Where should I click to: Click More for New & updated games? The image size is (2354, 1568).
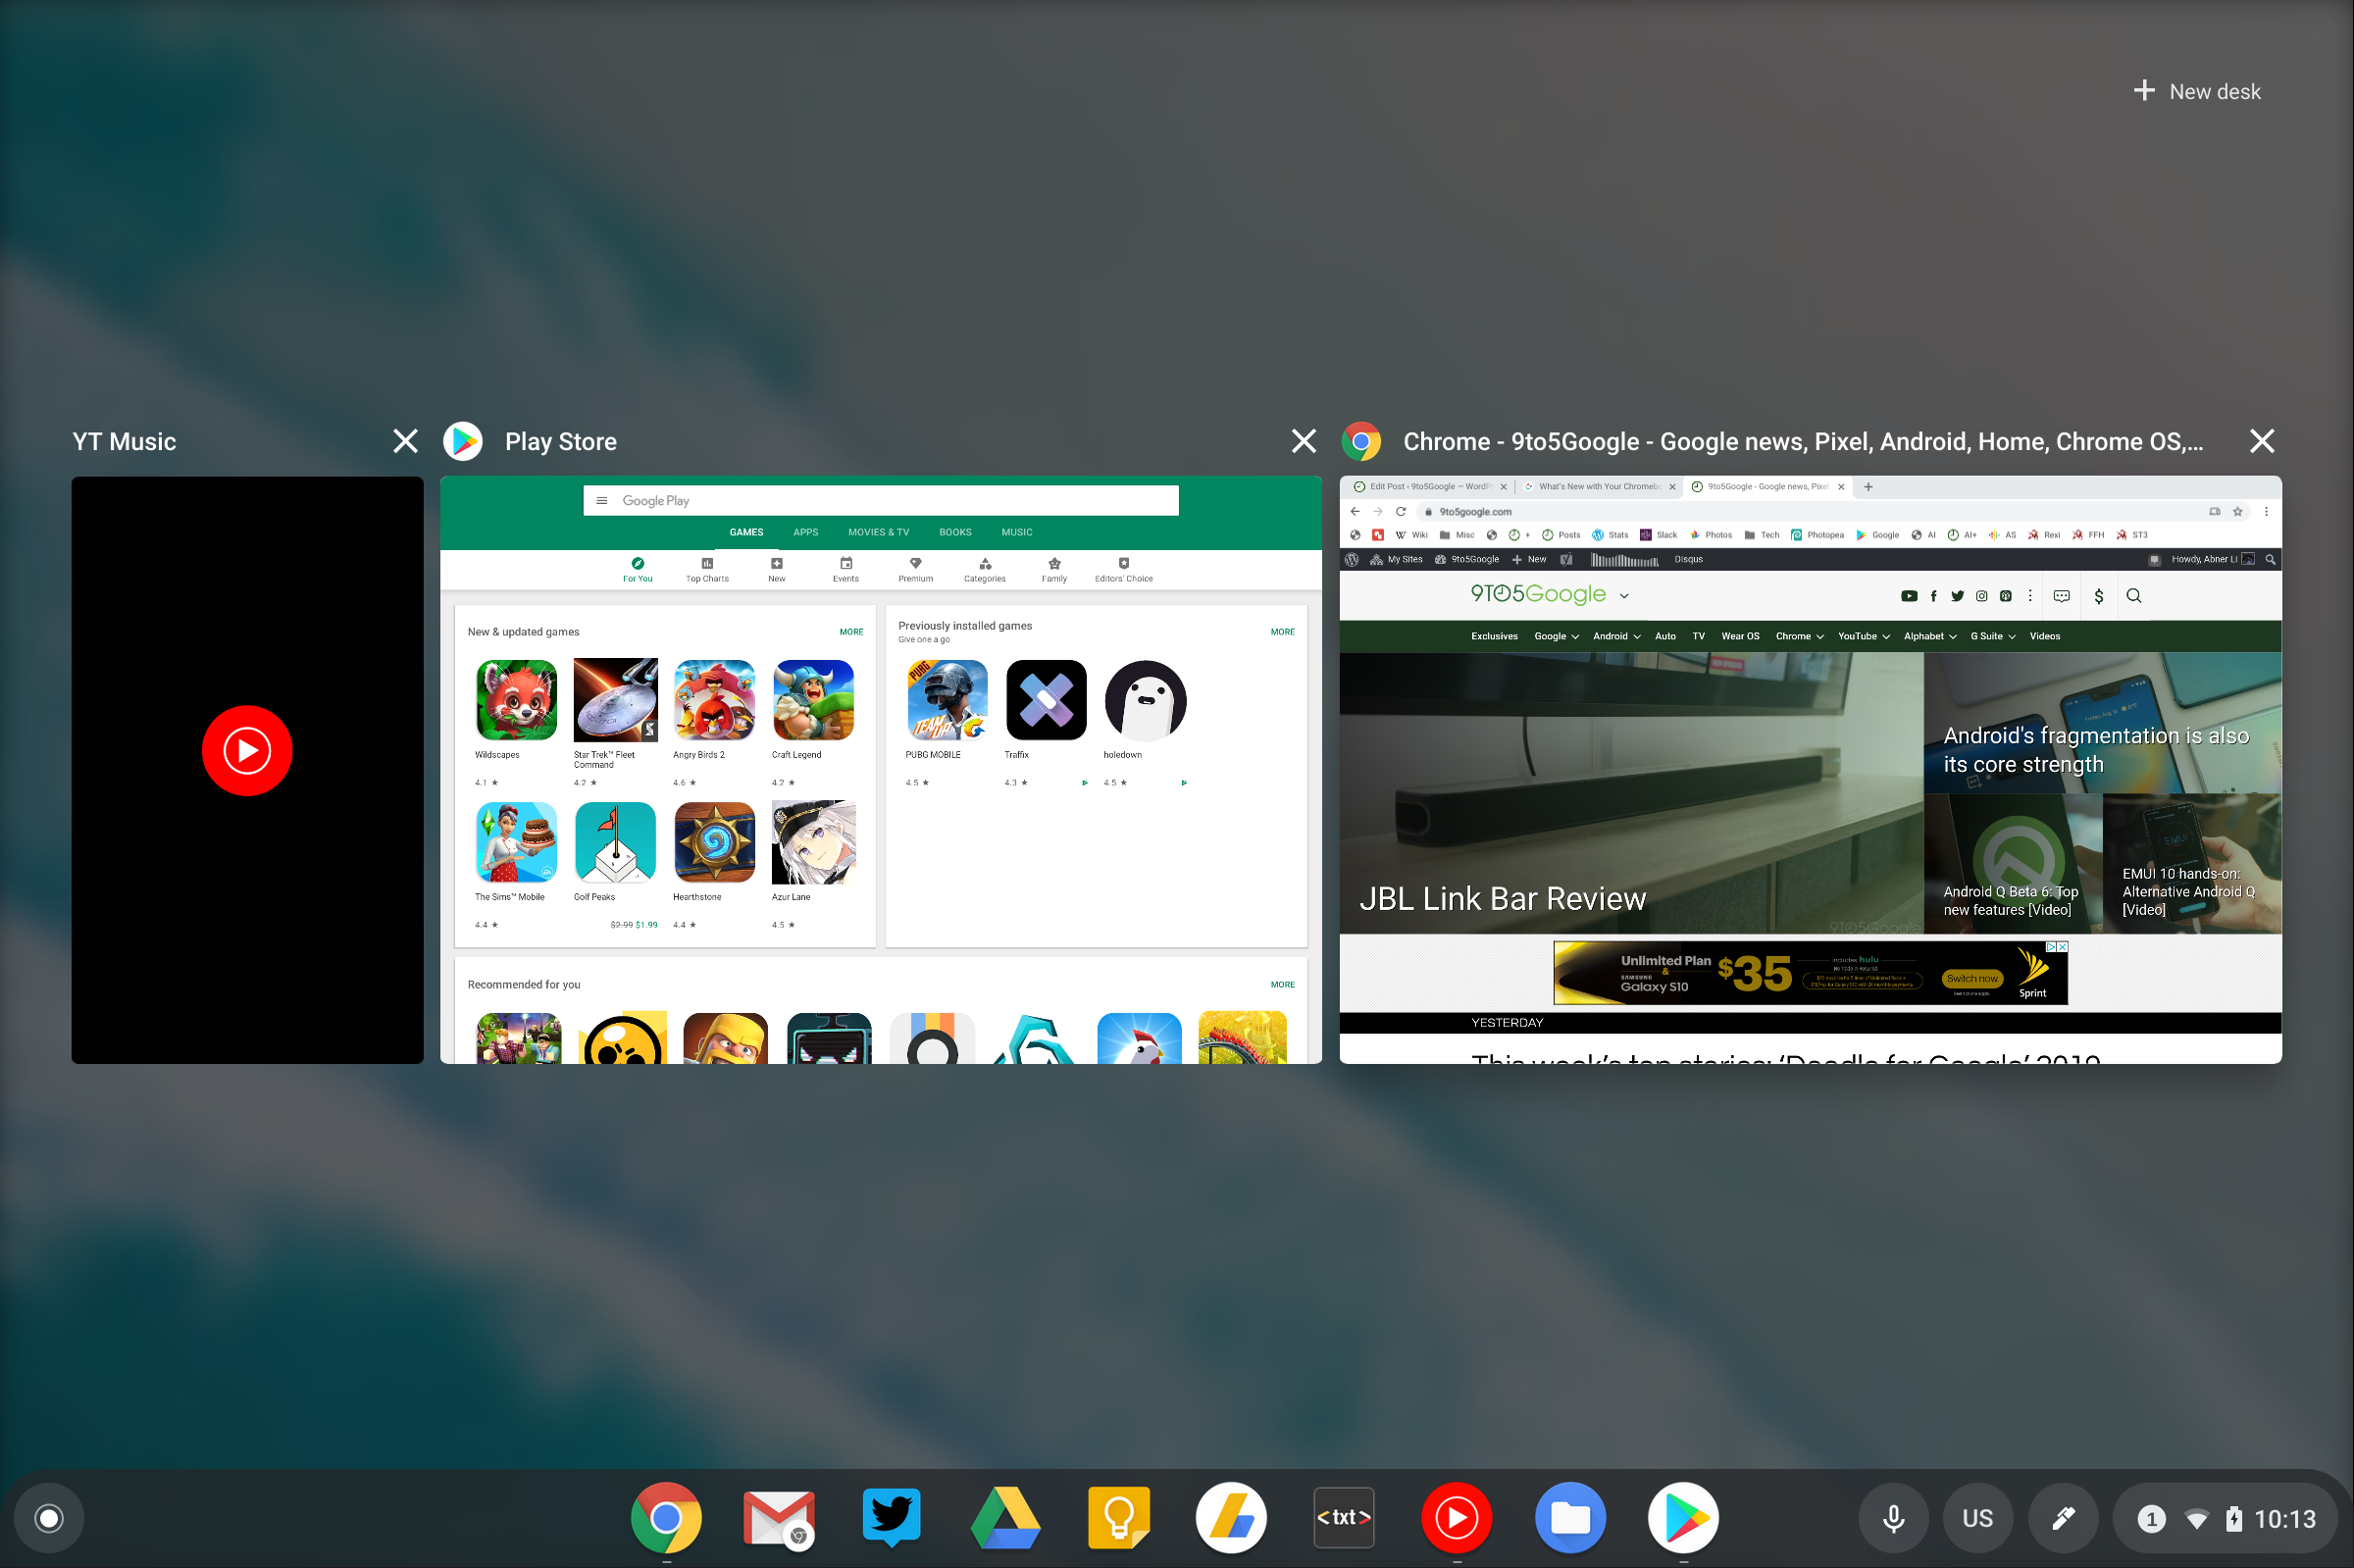(847, 630)
